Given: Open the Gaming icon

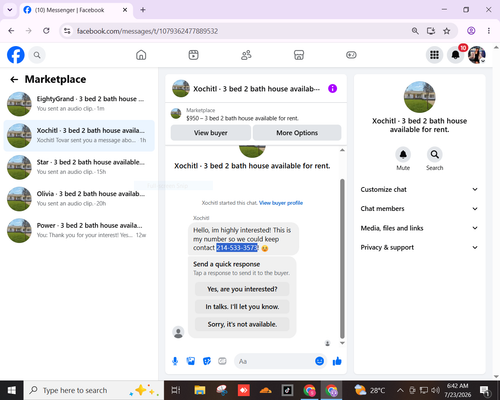Looking at the screenshot, I should [x=351, y=55].
